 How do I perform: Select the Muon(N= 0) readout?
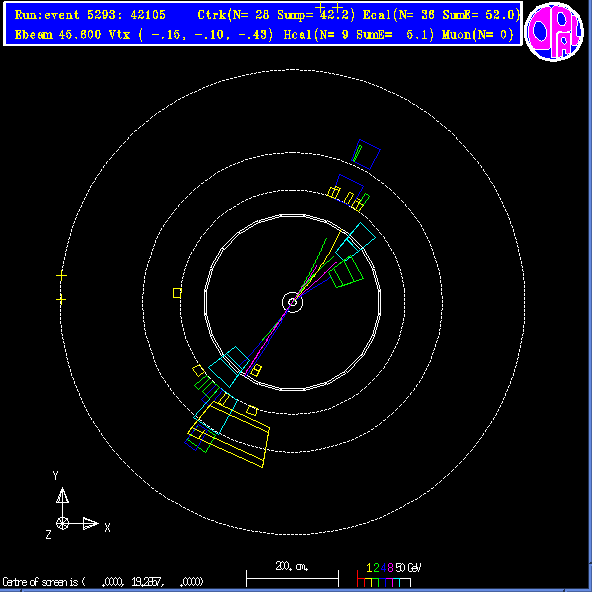[x=477, y=35]
